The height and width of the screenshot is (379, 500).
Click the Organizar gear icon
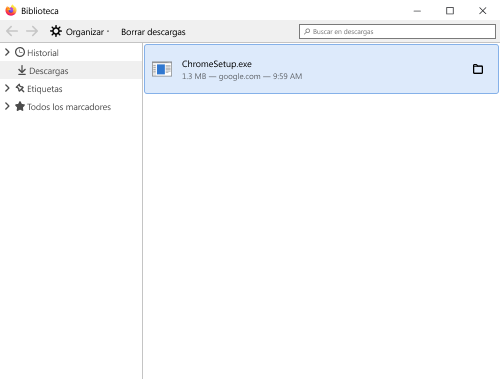(56, 31)
